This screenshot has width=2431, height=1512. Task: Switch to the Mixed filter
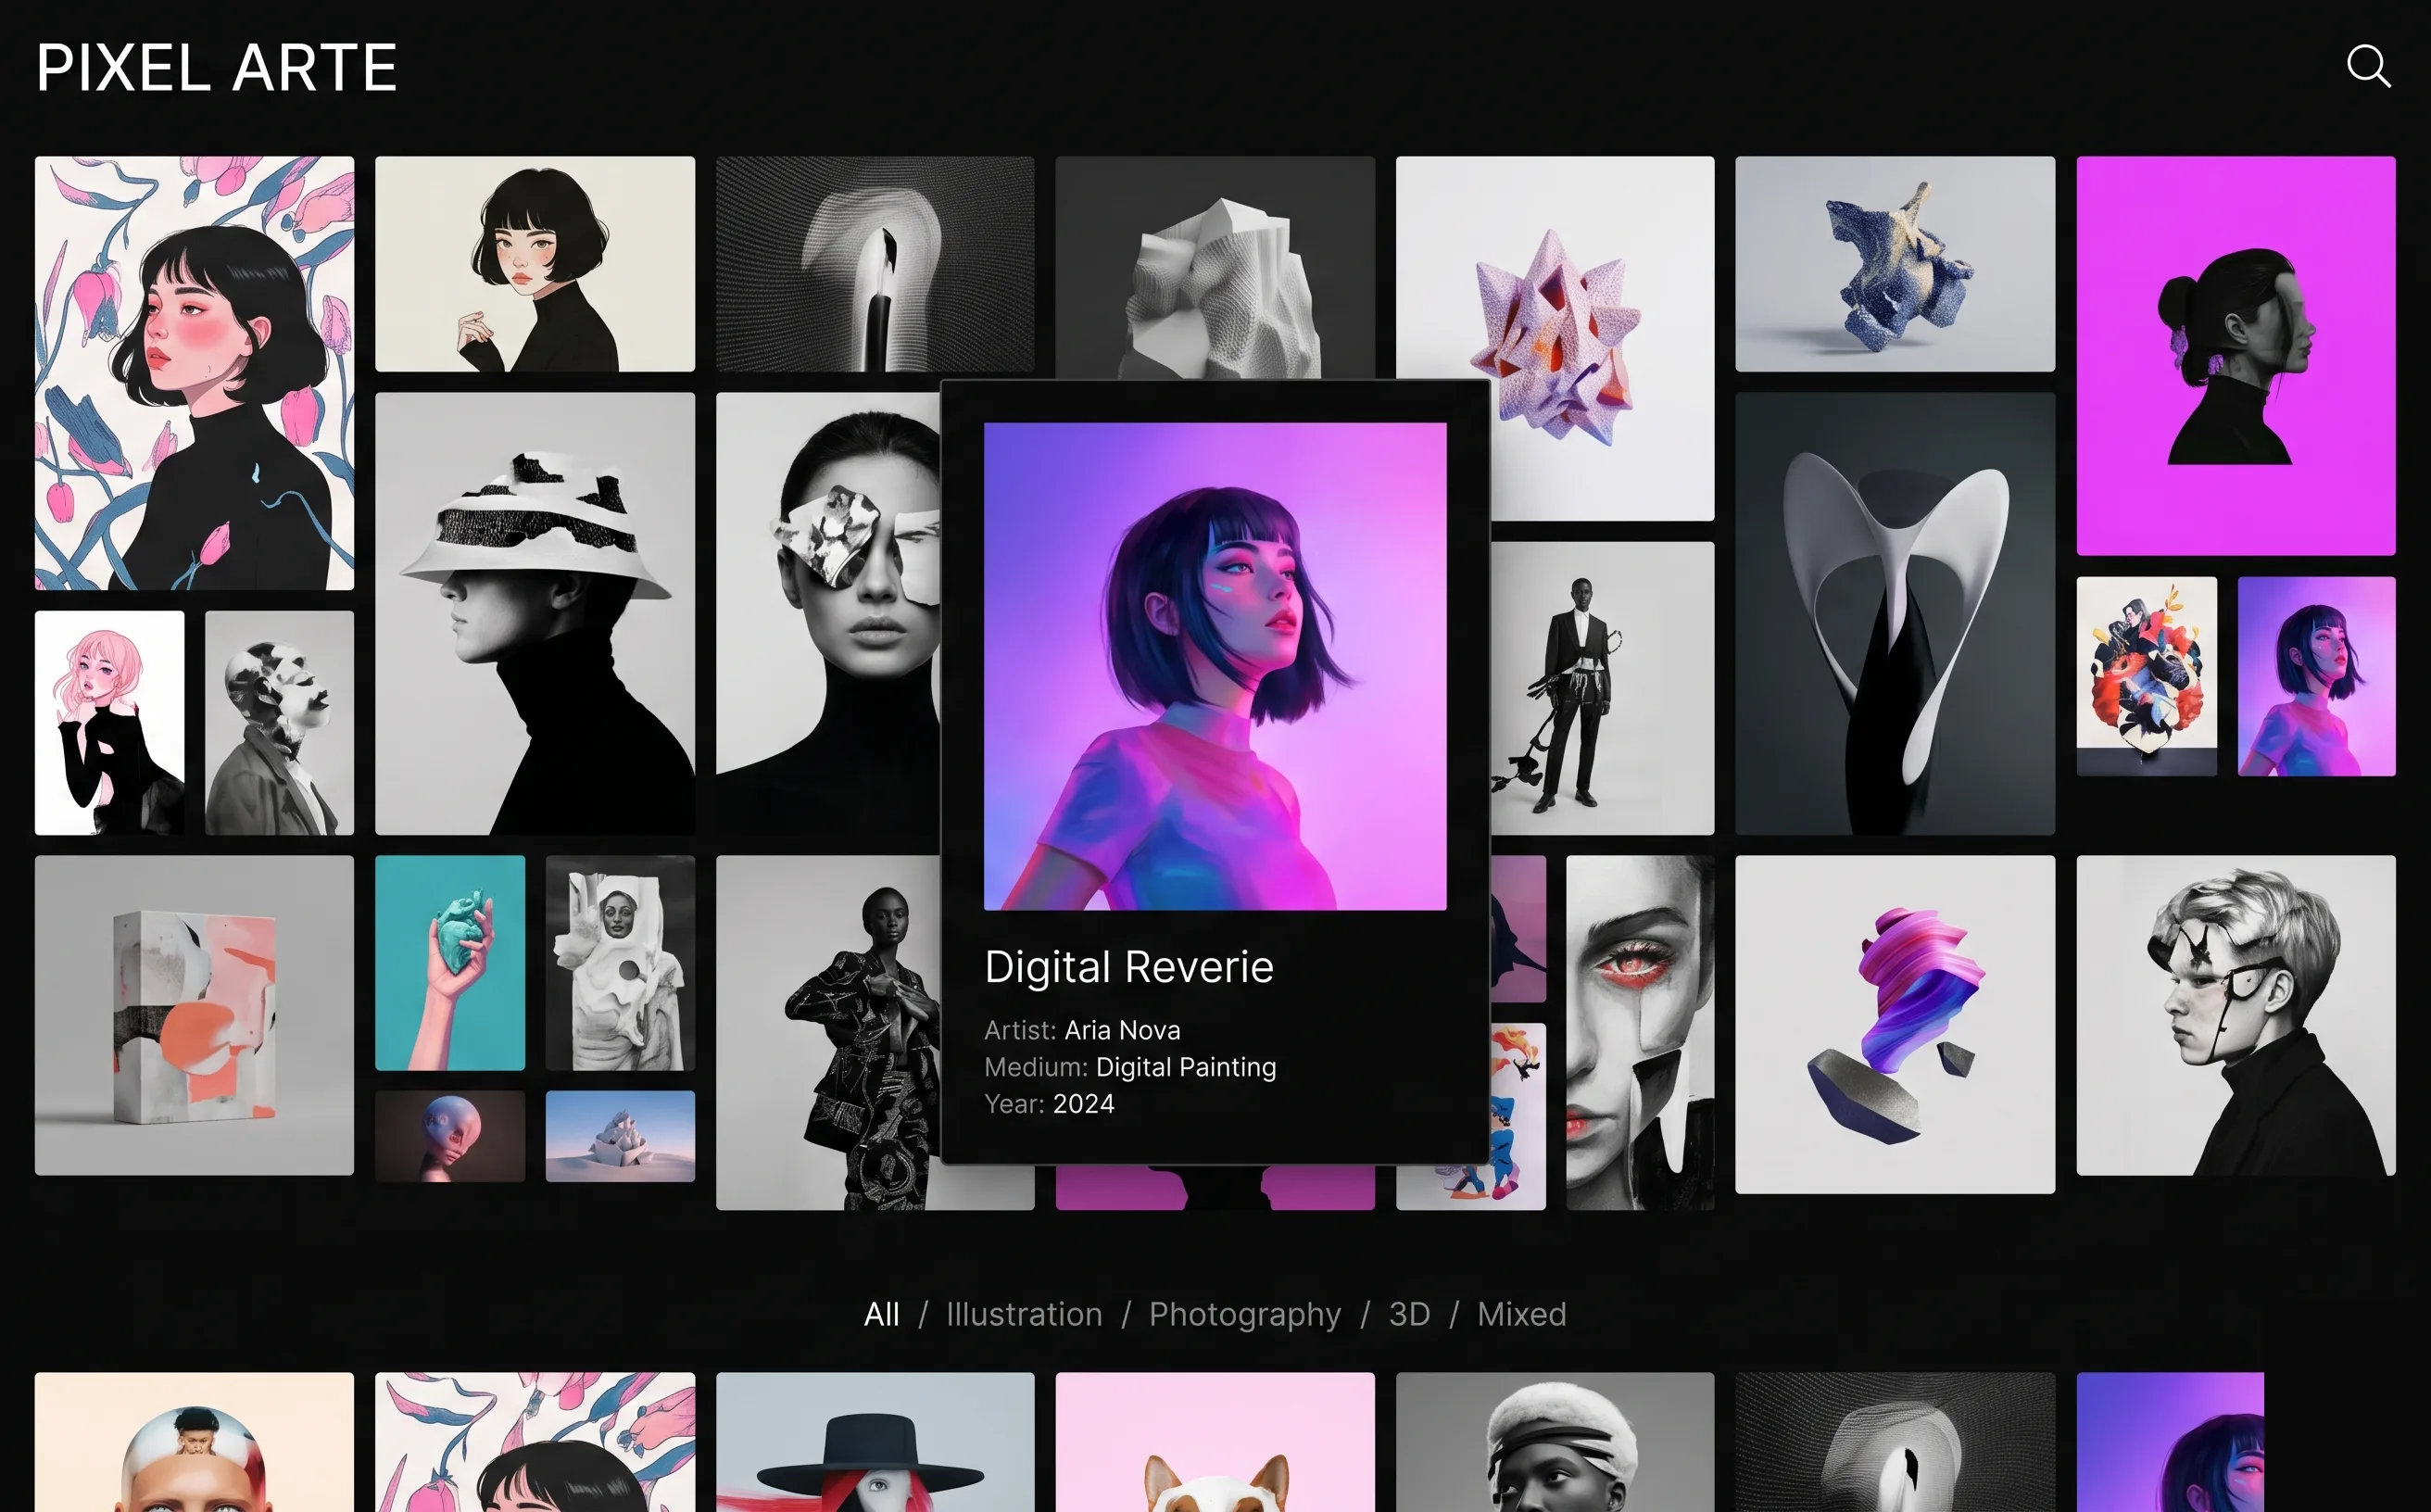[1522, 1314]
